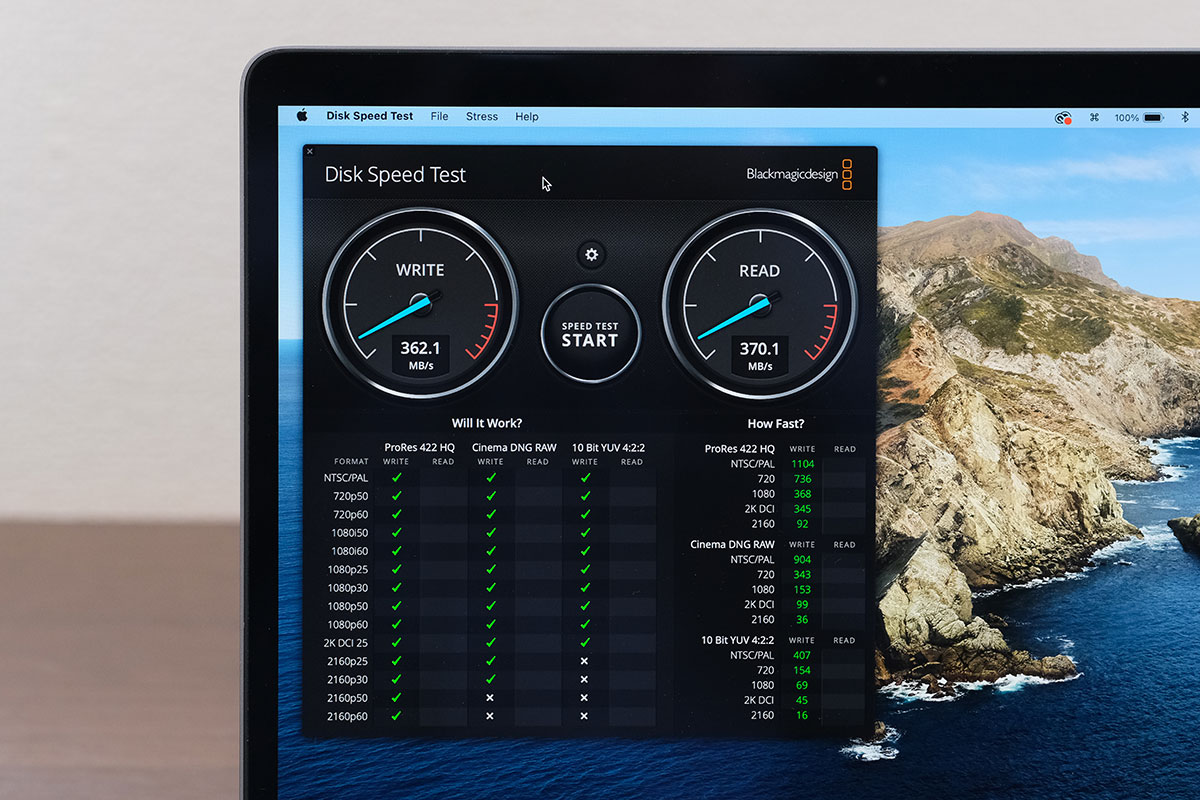1200x800 pixels.
Task: Click the 10 Bit YUV write checkmark for 2K DCI 25
Action: [x=585, y=643]
